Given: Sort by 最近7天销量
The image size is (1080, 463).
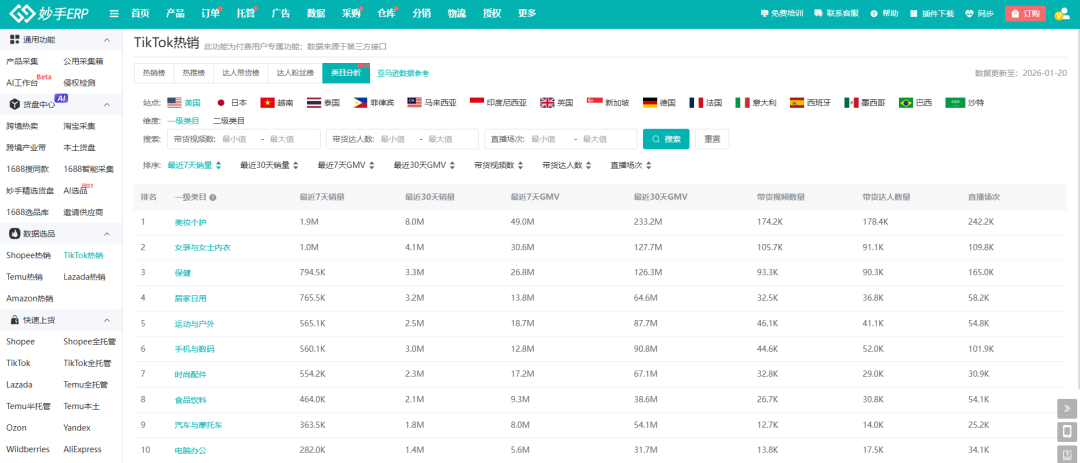Looking at the screenshot, I should click(194, 165).
